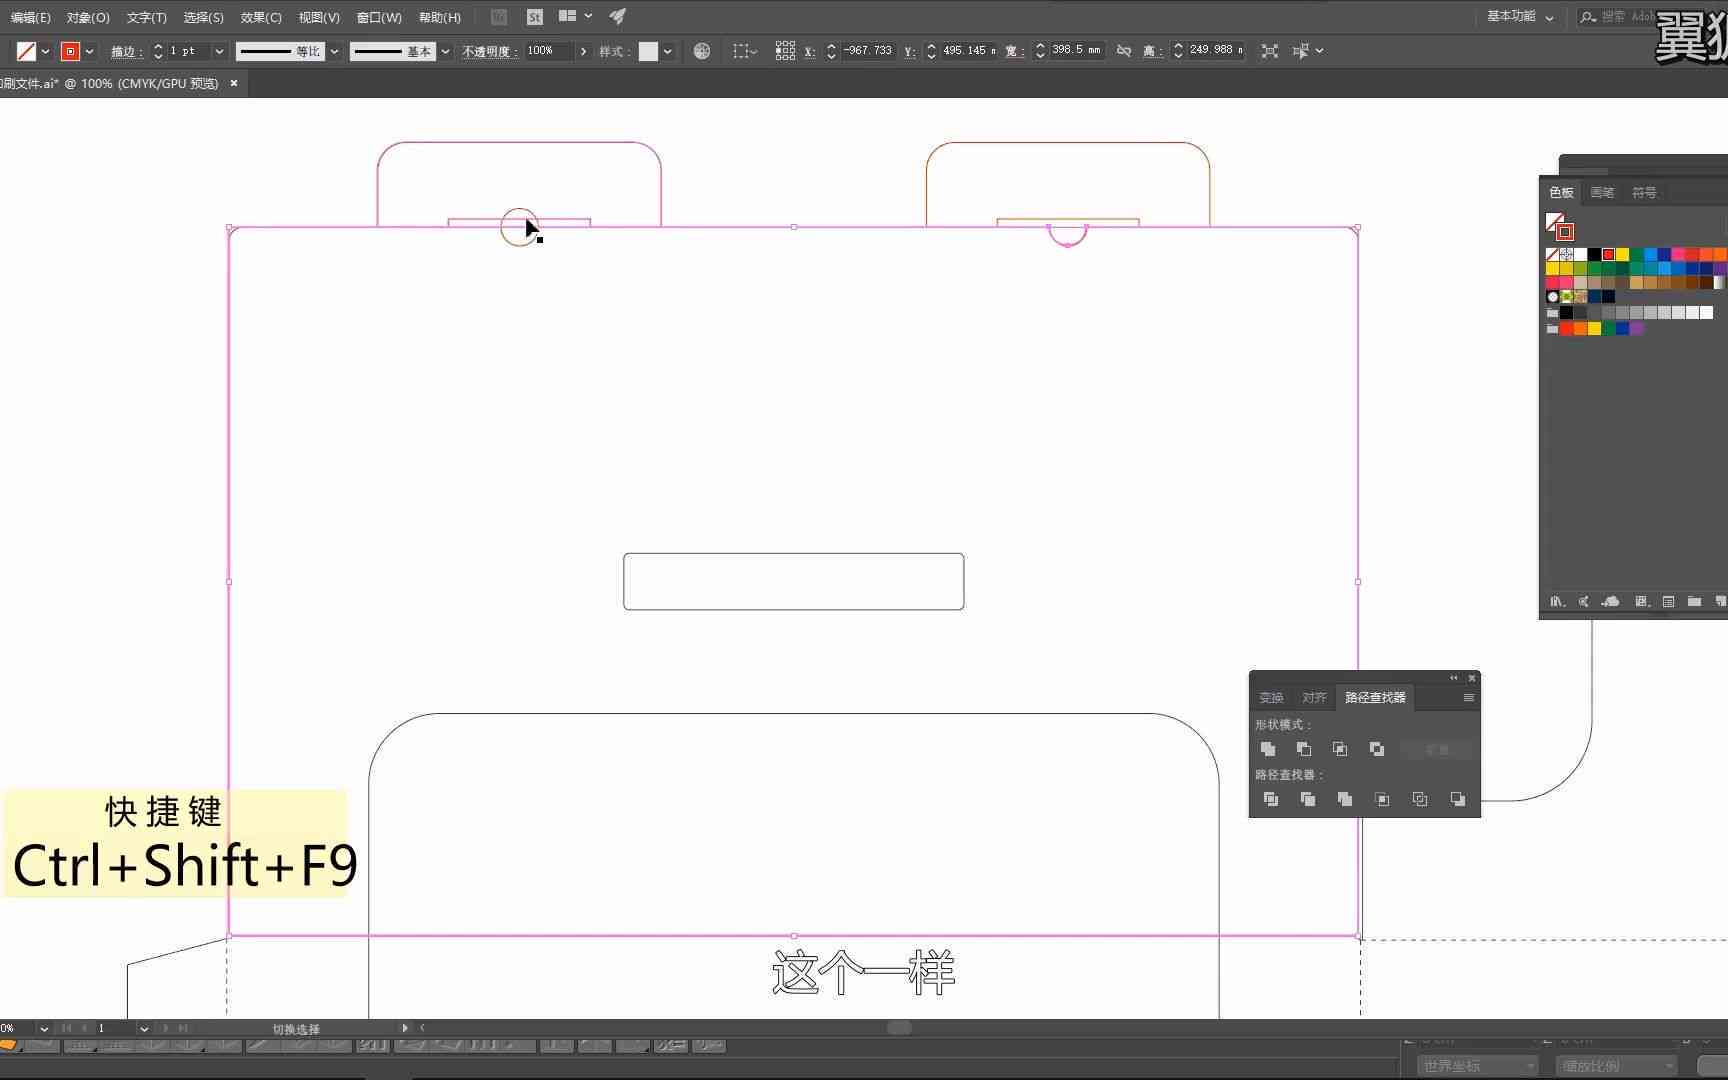Screen dimensions: 1728x1080
Task: Select the red swatch in top swatch row
Action: click(x=1608, y=254)
